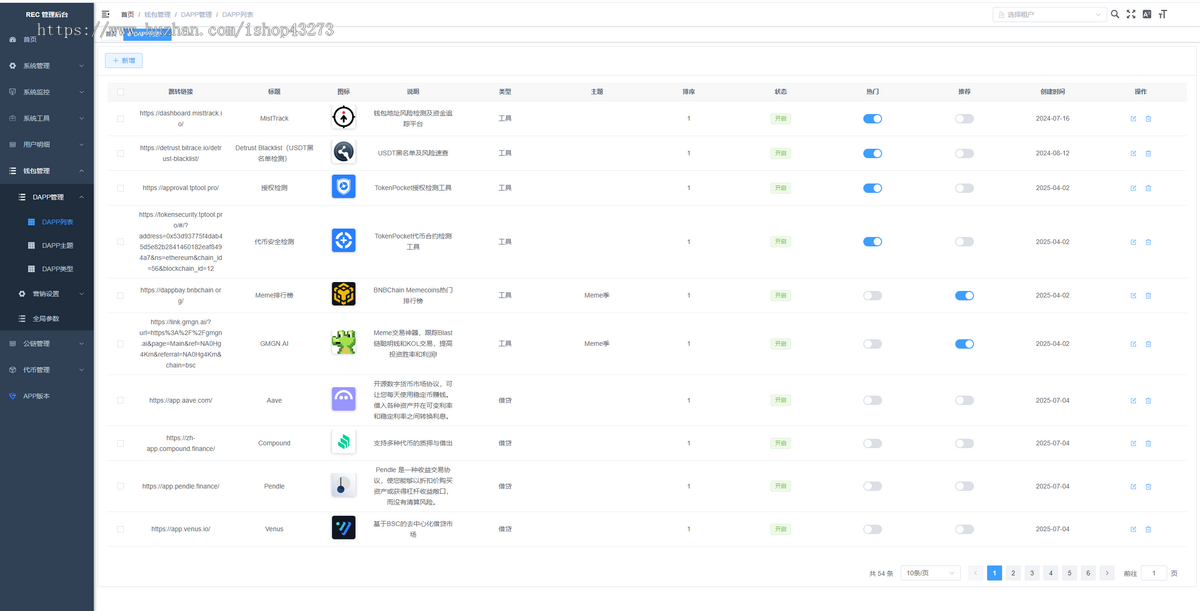
Task: Click the 开启 status tag in Compound row
Action: [x=780, y=443]
